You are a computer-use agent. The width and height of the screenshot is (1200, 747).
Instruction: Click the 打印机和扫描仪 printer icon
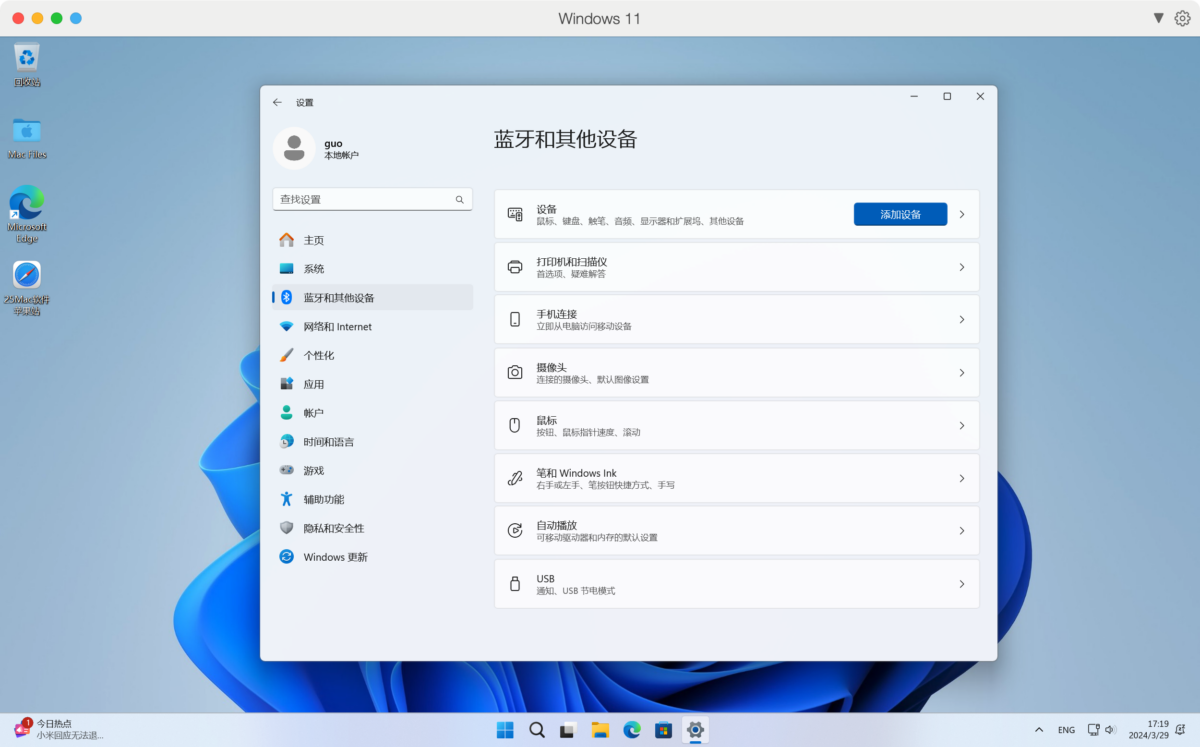point(515,267)
